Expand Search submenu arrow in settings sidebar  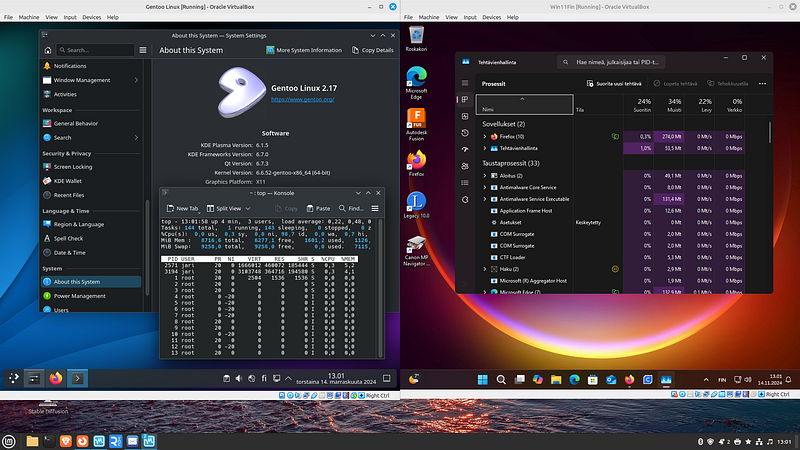(136, 138)
